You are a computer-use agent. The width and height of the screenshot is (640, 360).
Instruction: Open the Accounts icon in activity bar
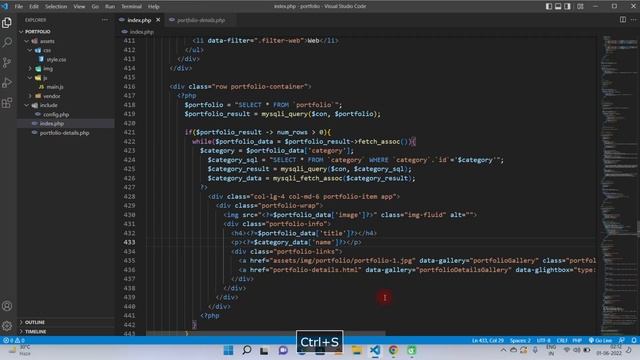click(7, 306)
